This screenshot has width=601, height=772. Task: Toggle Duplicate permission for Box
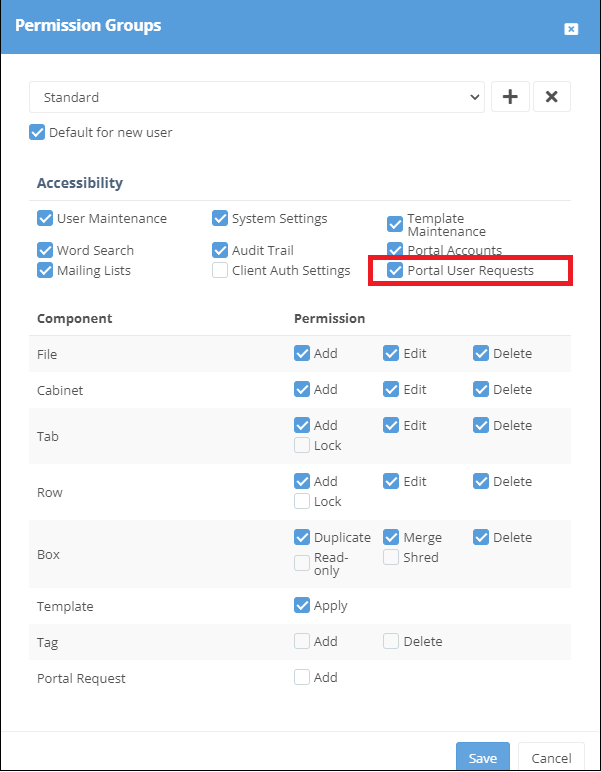click(302, 537)
